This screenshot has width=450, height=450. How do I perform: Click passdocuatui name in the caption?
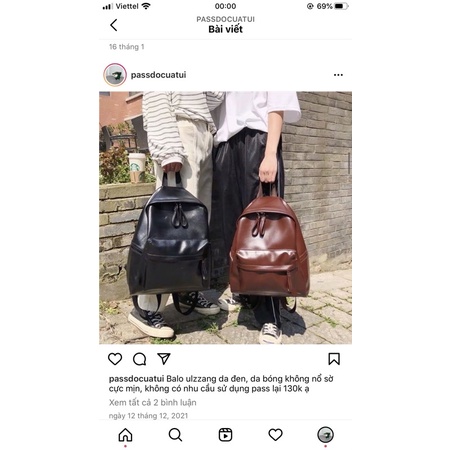pos(136,379)
